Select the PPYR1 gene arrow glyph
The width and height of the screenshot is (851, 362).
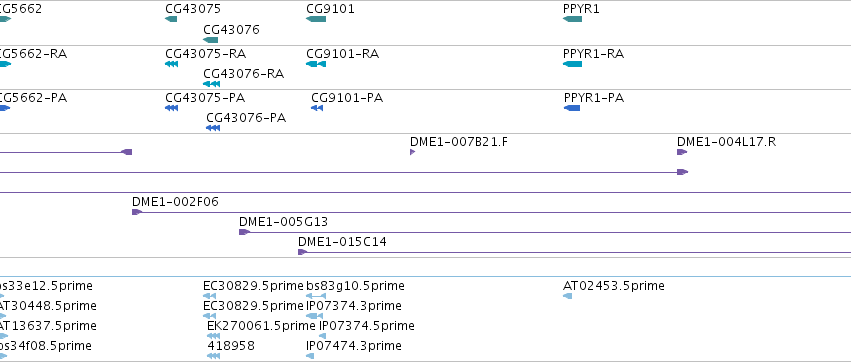[x=573, y=20]
